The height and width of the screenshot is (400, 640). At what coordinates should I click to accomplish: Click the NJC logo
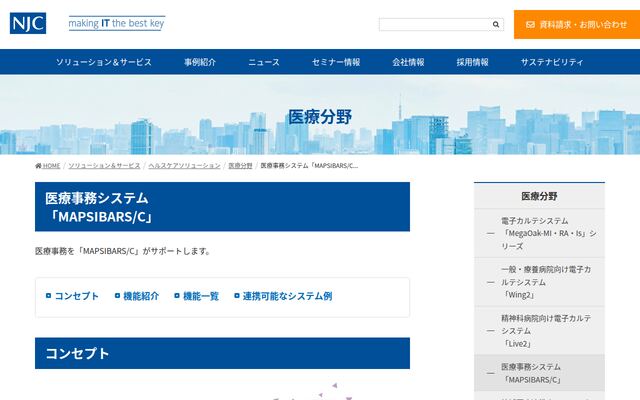point(28,23)
